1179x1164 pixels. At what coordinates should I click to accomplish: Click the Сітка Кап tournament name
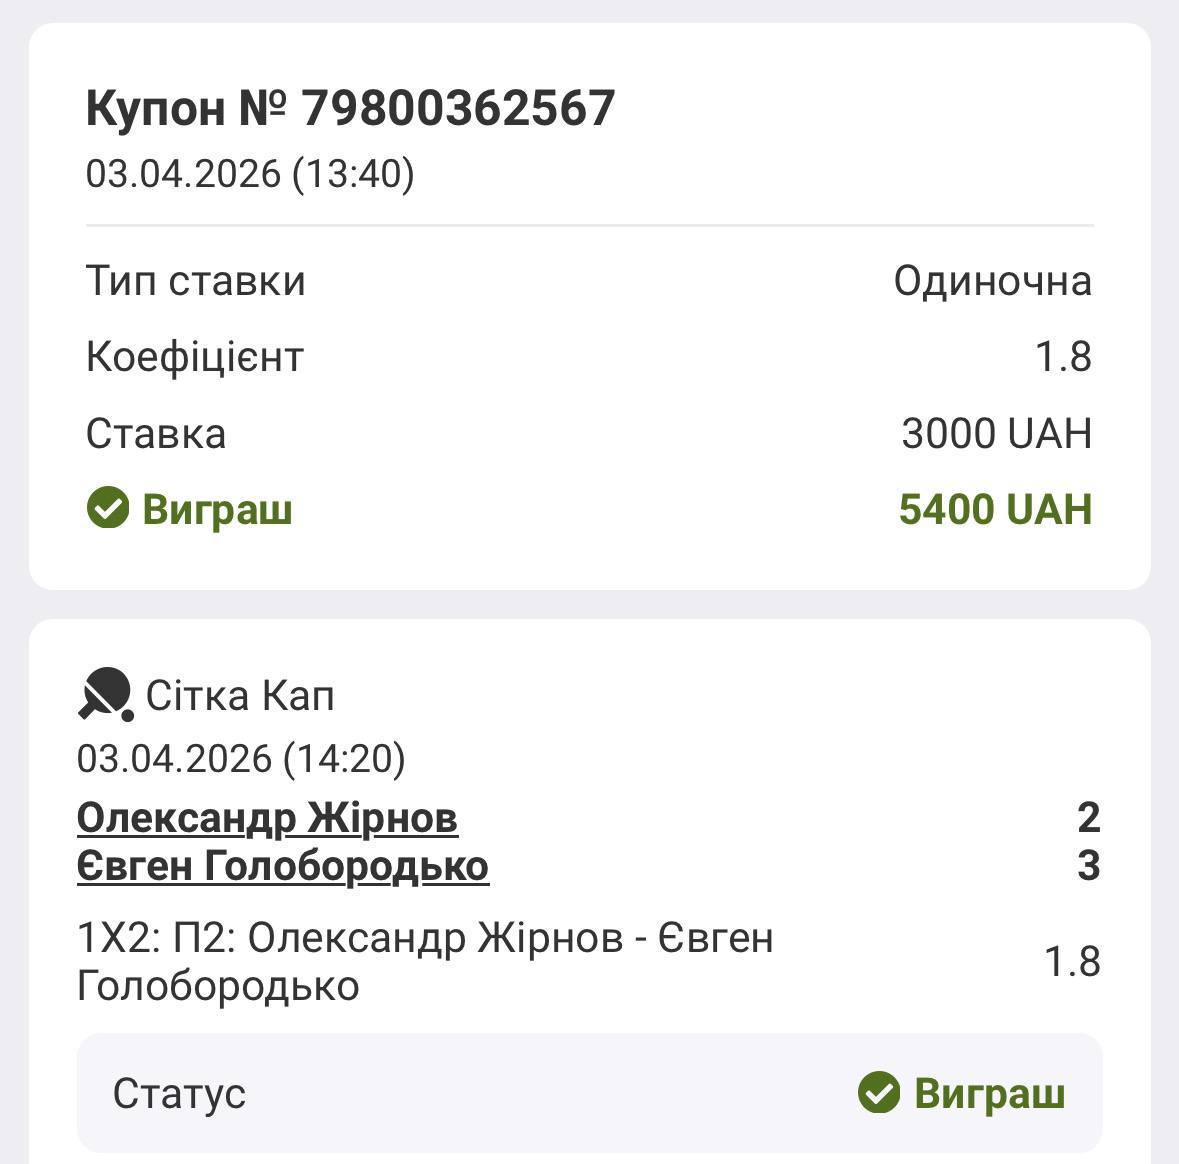tap(240, 695)
